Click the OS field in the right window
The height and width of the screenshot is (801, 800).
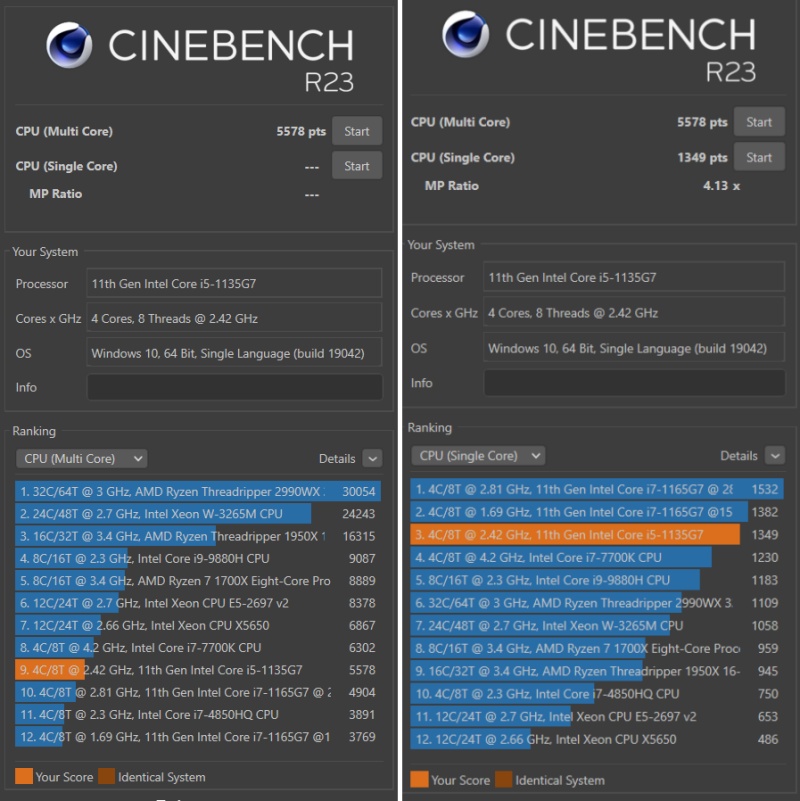coord(634,348)
